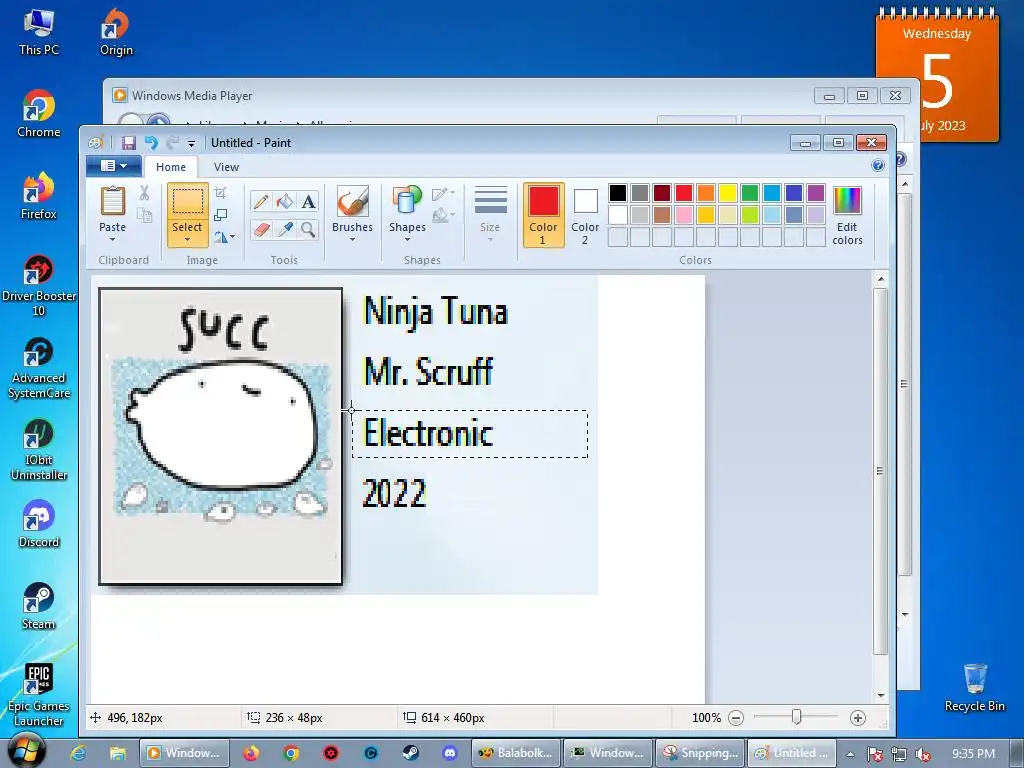Save the image using the floppy icon
This screenshot has height=768, width=1024.
(x=129, y=143)
